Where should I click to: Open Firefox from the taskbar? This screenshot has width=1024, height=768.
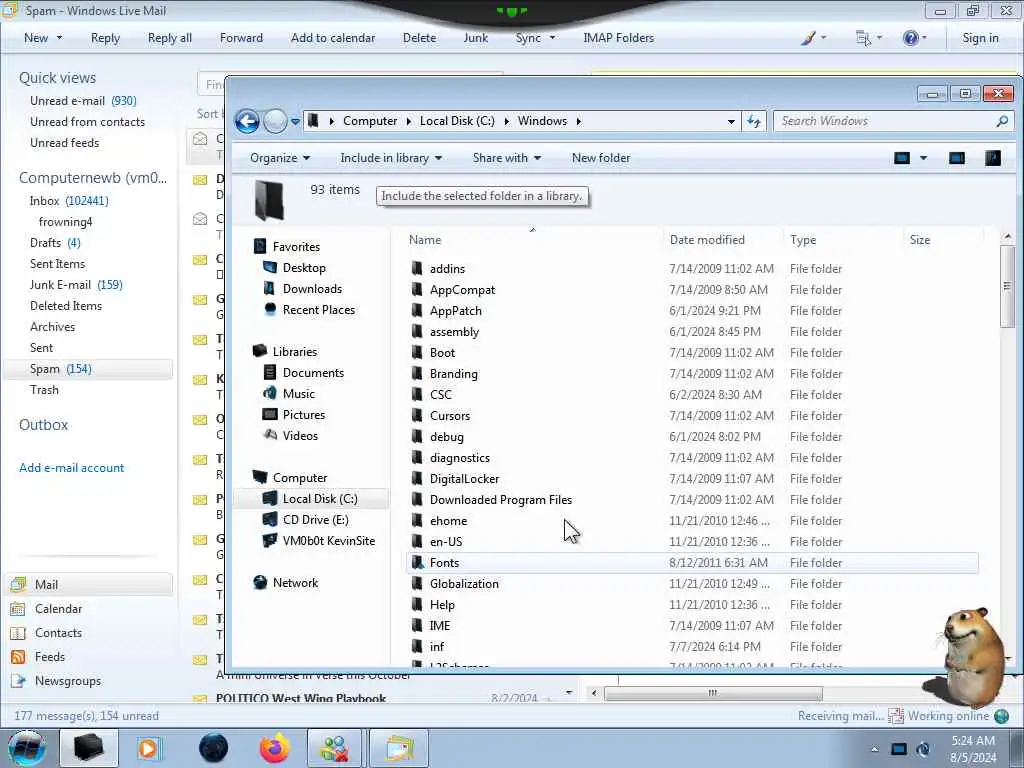point(275,748)
